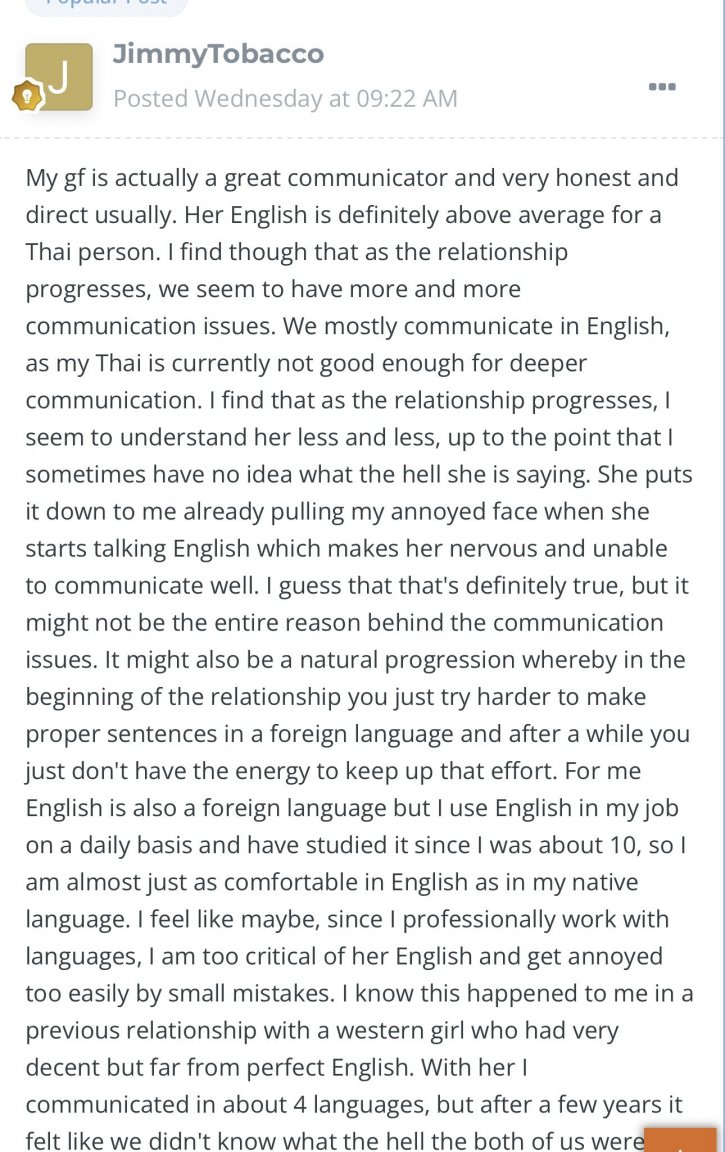725x1152 pixels.
Task: Click the orange scroll-to-top button
Action: click(680, 1140)
